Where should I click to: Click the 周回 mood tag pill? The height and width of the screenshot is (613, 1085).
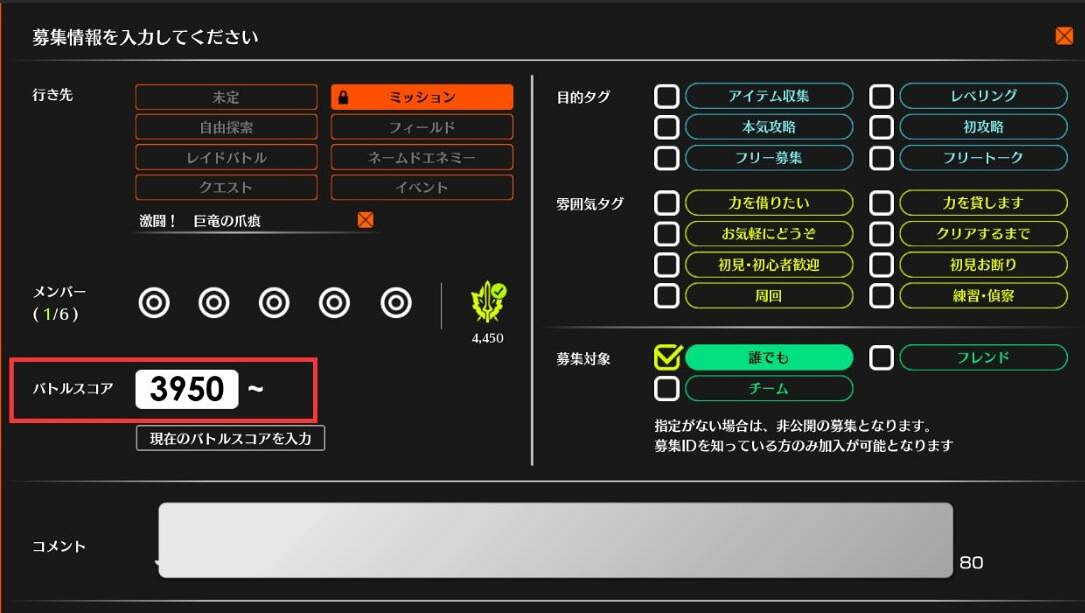[768, 296]
